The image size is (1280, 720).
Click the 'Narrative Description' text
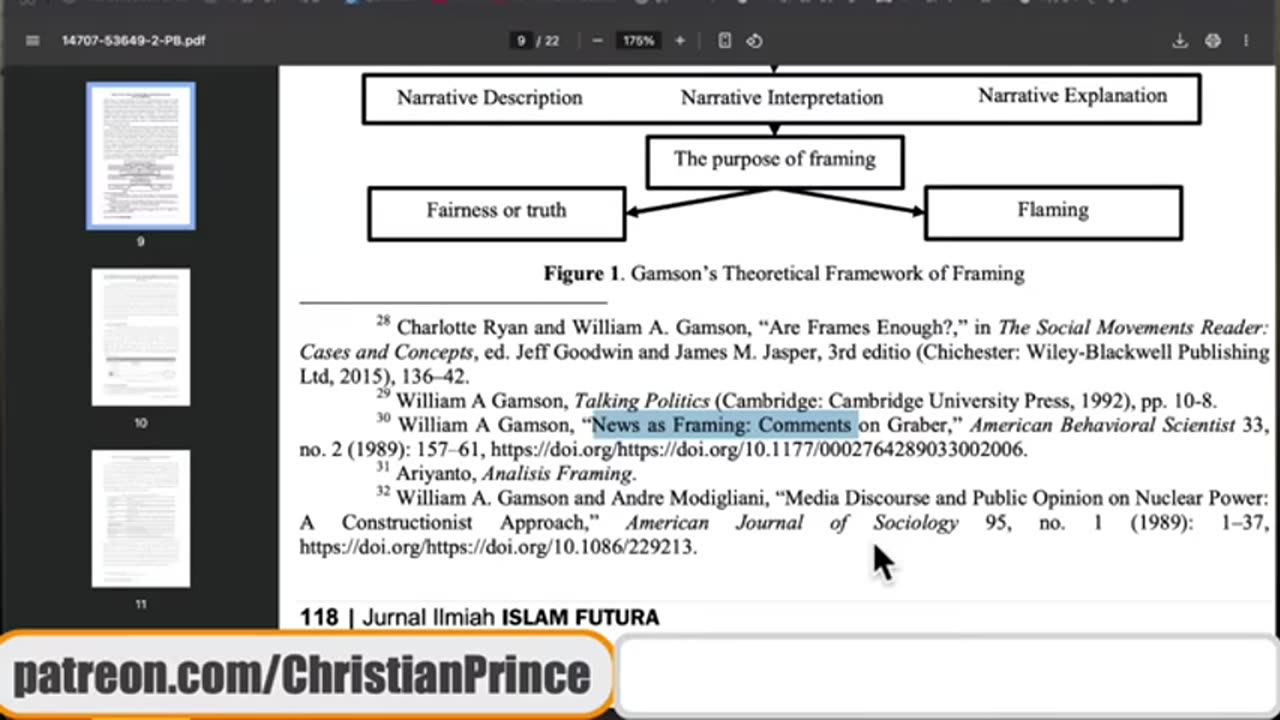point(489,98)
